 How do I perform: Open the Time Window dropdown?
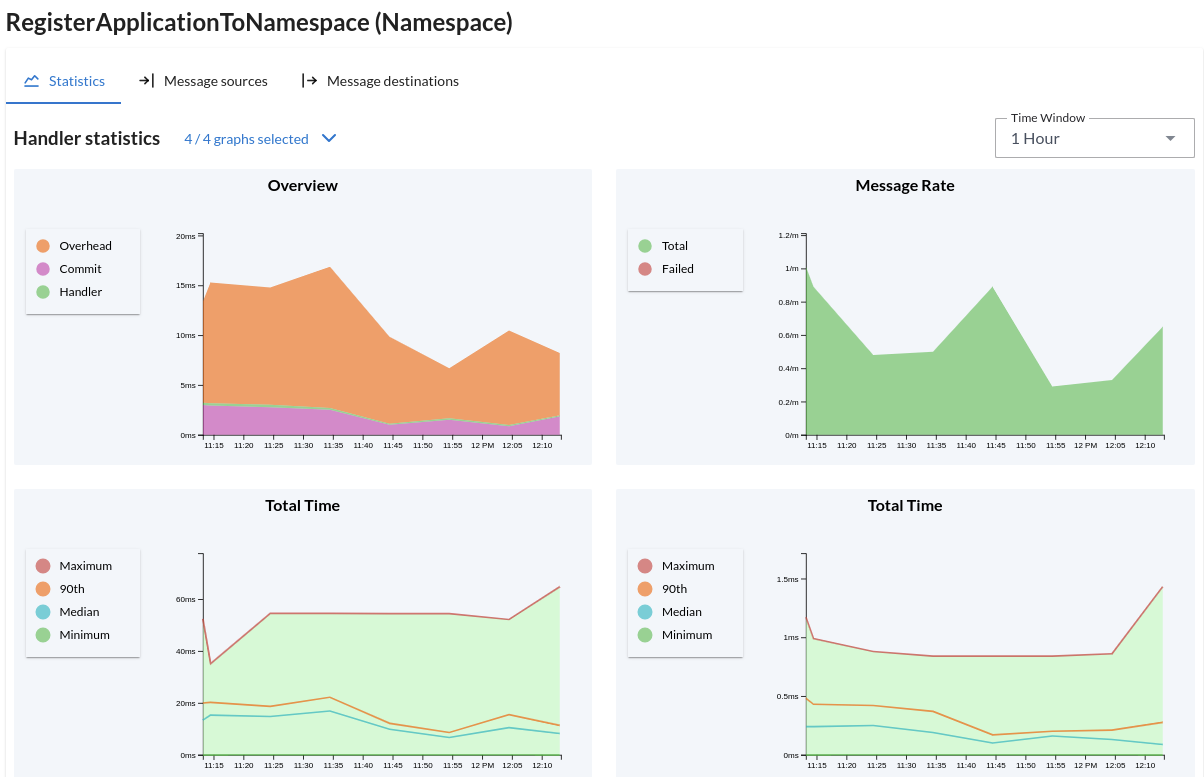pos(1094,137)
